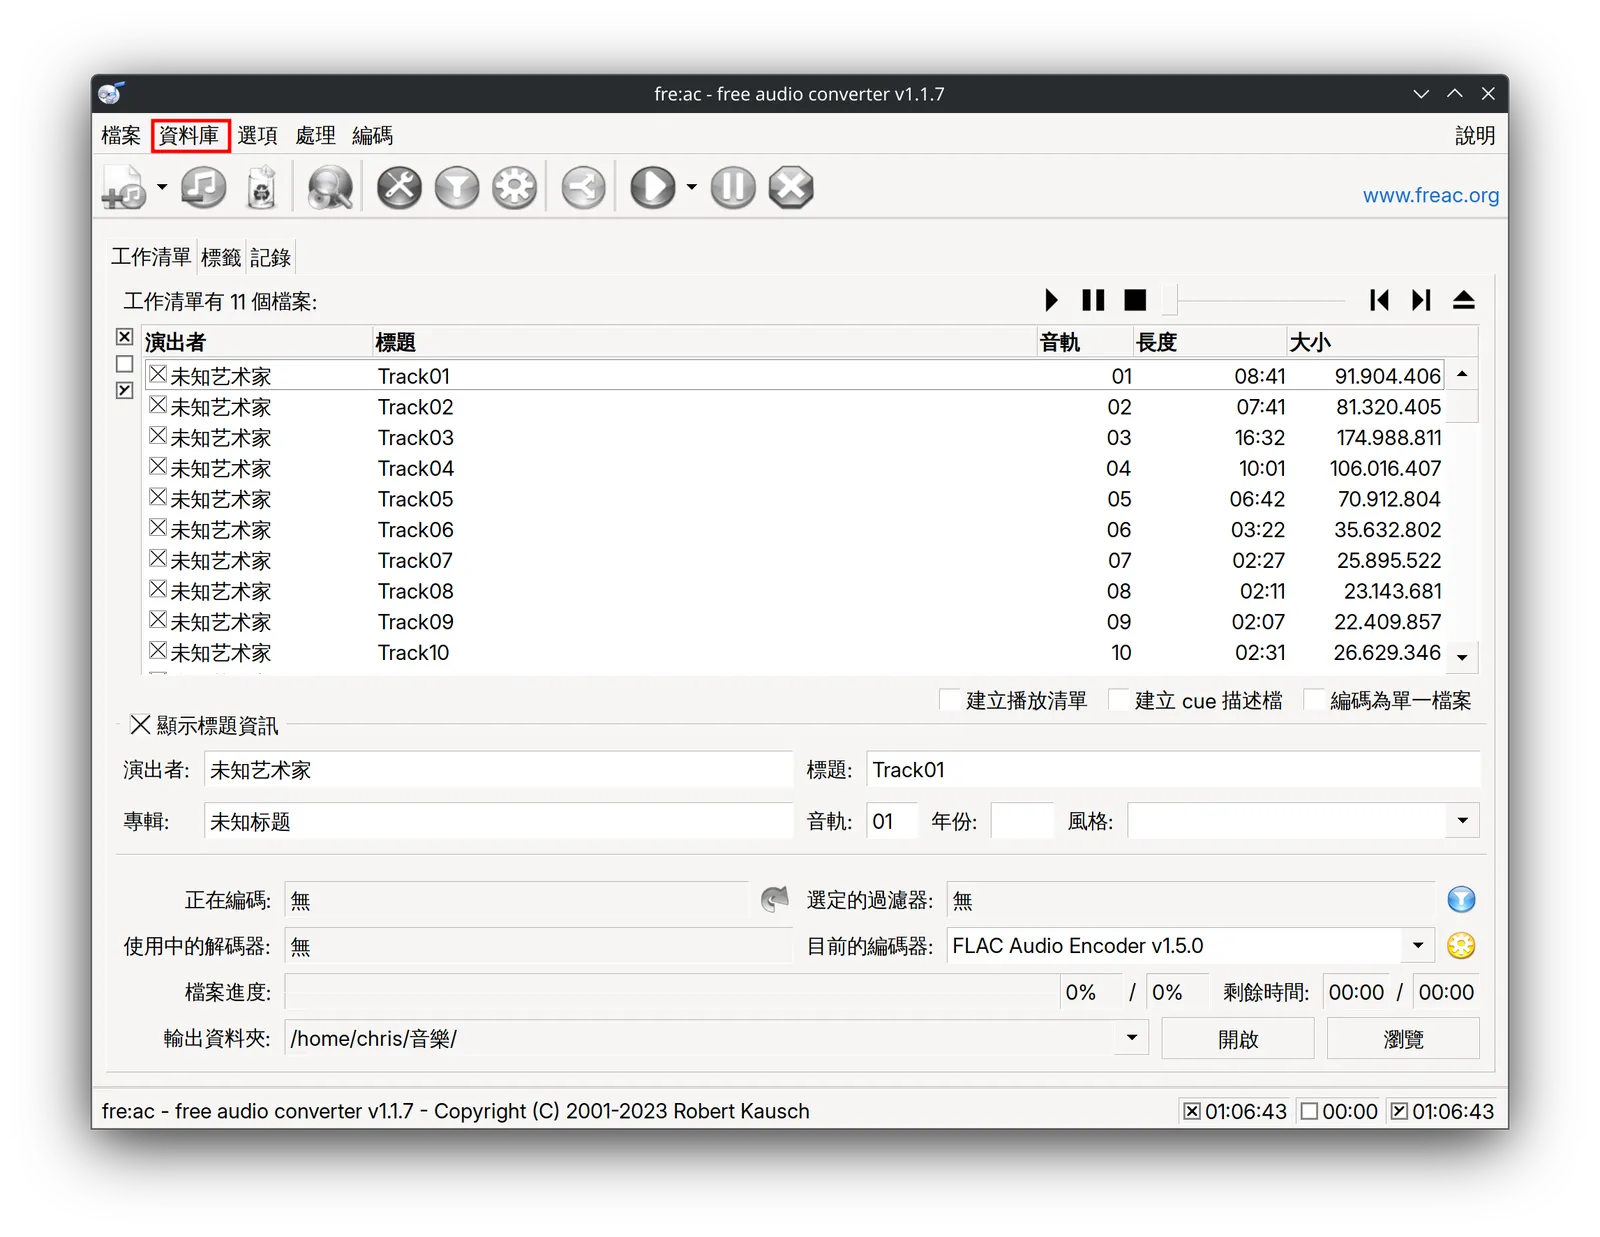
Task: Click the select-all tracks checkbox
Action: click(124, 337)
